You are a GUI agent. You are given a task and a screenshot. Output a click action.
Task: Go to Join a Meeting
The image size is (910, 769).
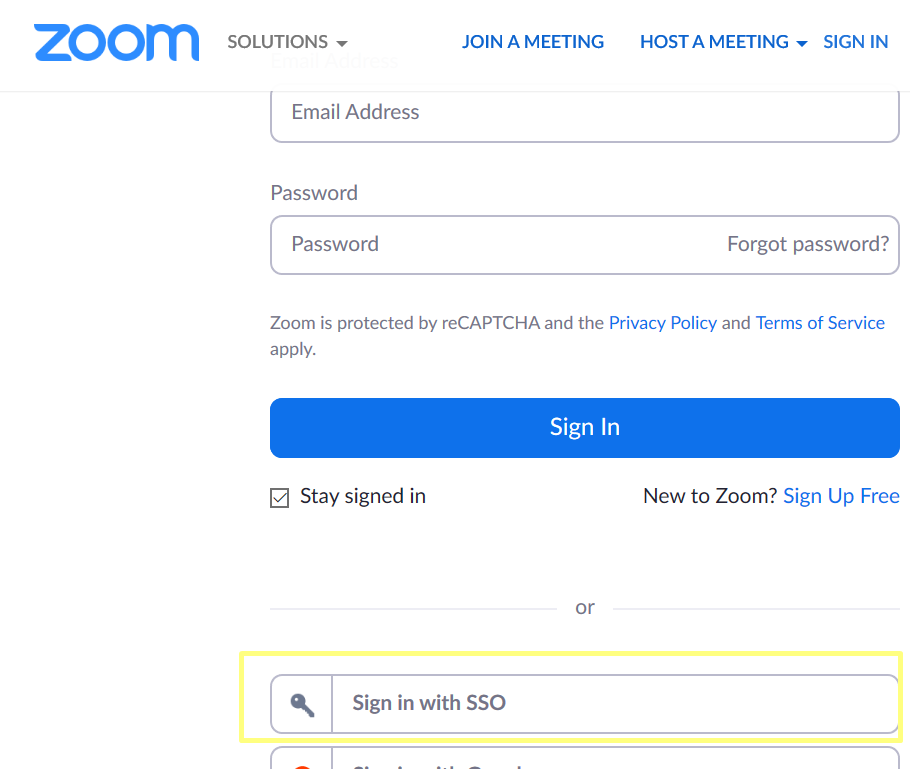coord(533,42)
